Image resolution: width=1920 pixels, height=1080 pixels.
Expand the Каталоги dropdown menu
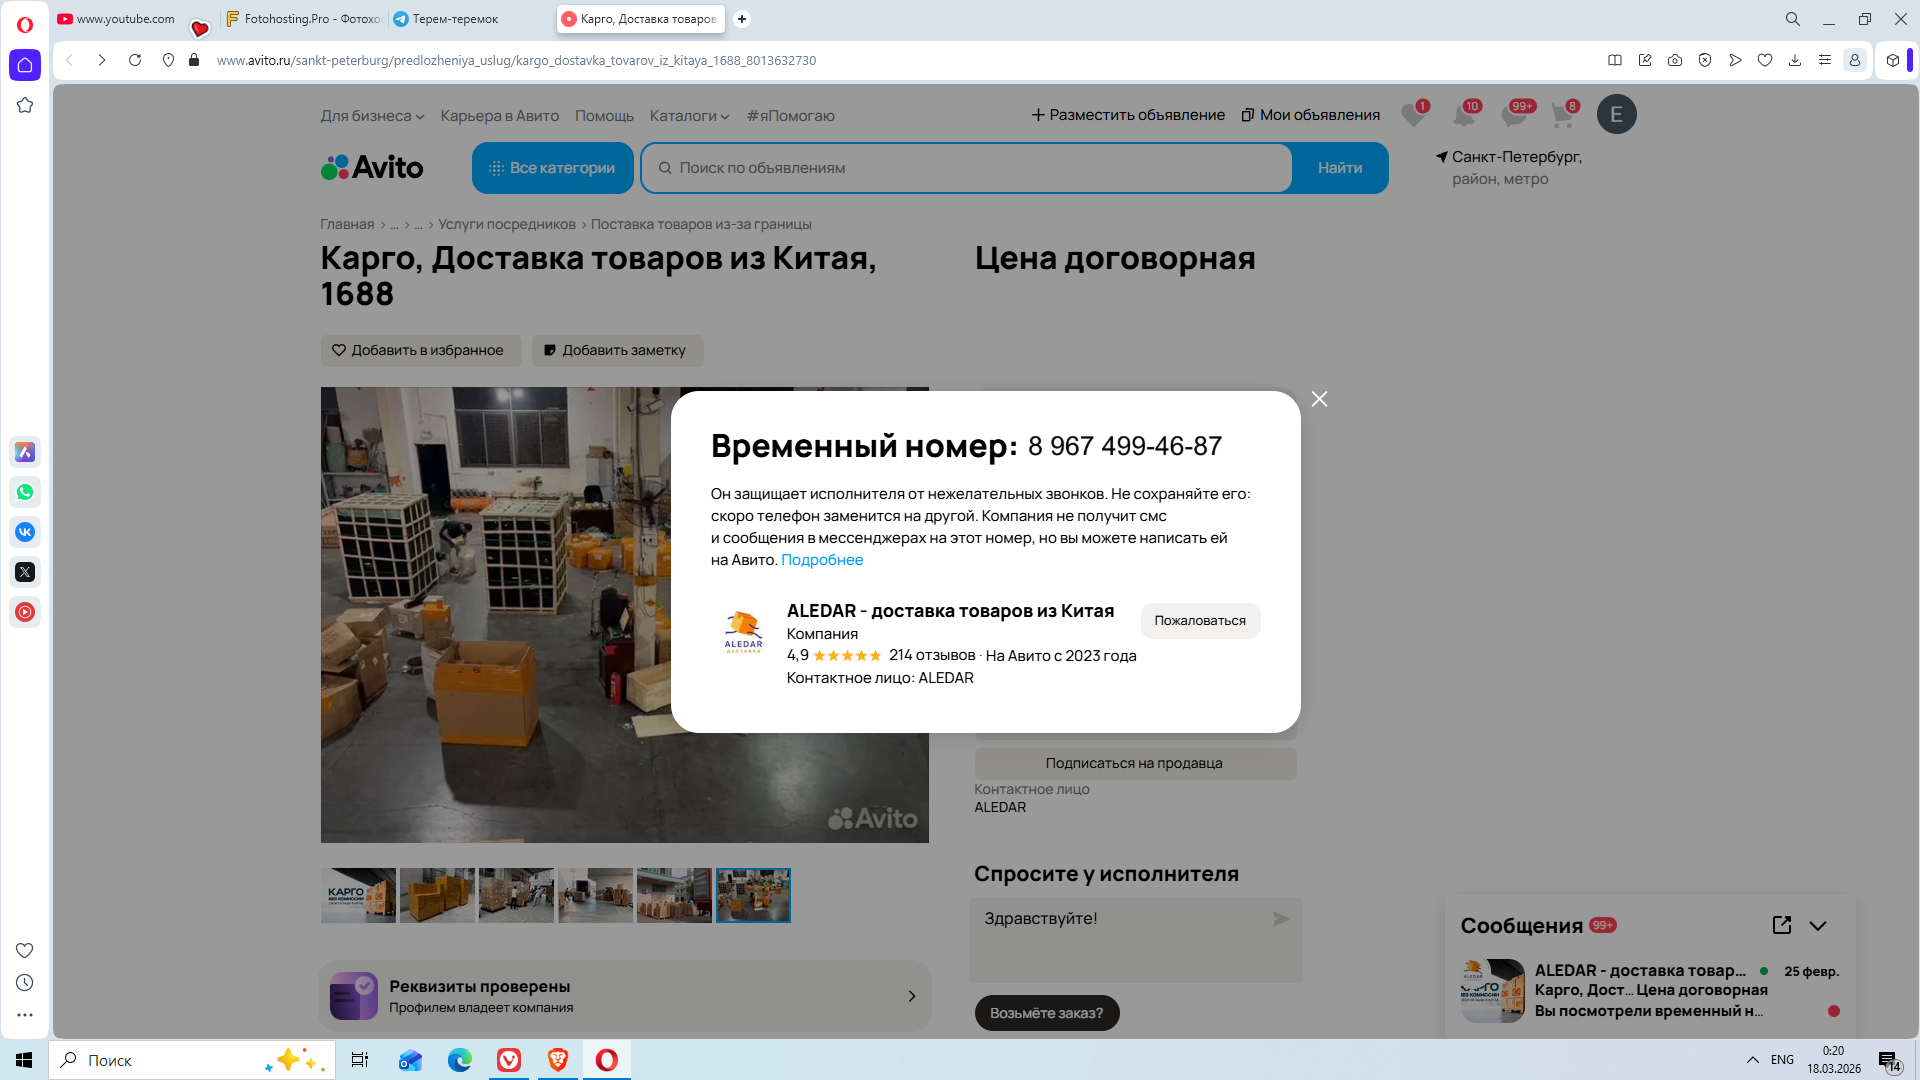pyautogui.click(x=689, y=116)
